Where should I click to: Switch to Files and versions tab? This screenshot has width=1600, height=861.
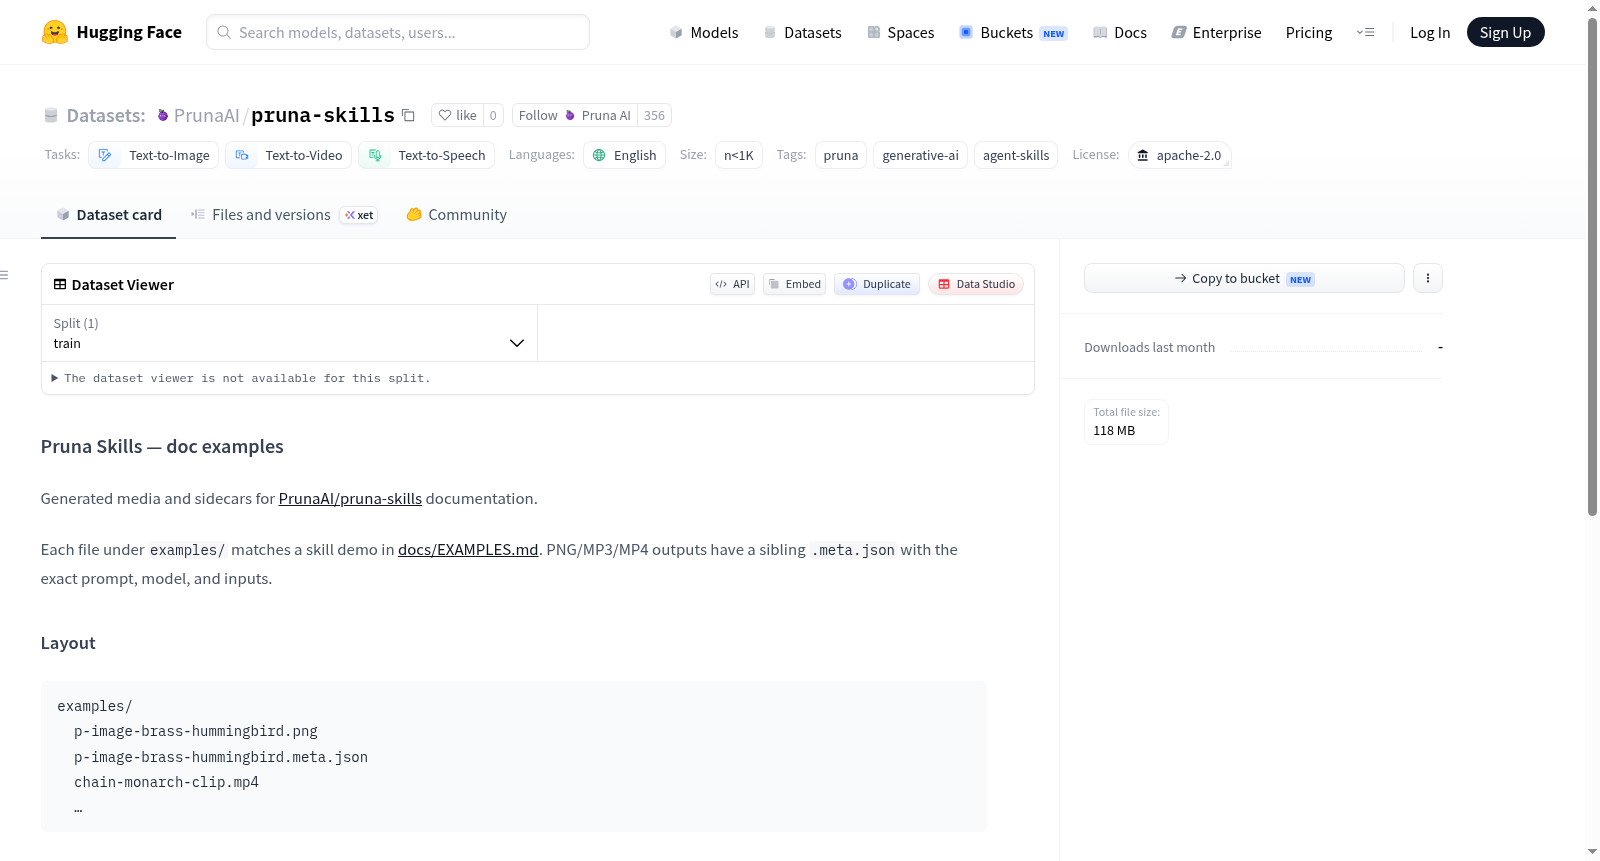(284, 214)
